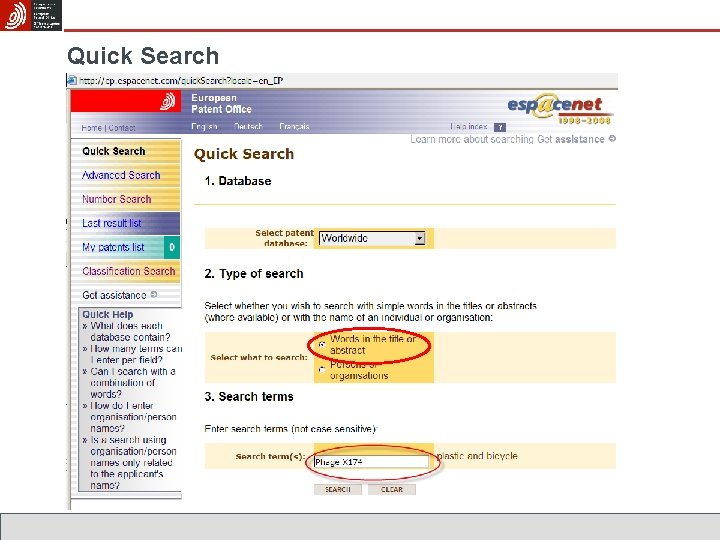Click the espacenet logo
Screen dimensions: 720x540
tap(559, 108)
